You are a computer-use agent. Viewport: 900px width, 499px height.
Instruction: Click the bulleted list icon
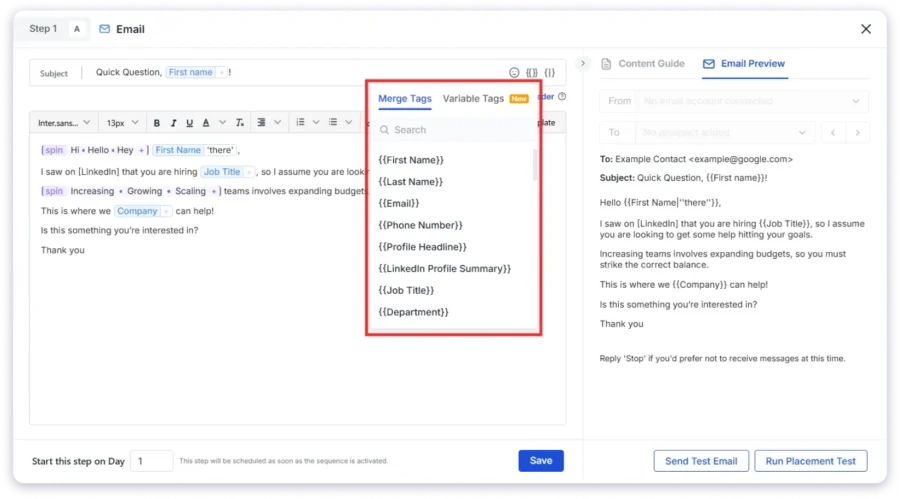333,122
